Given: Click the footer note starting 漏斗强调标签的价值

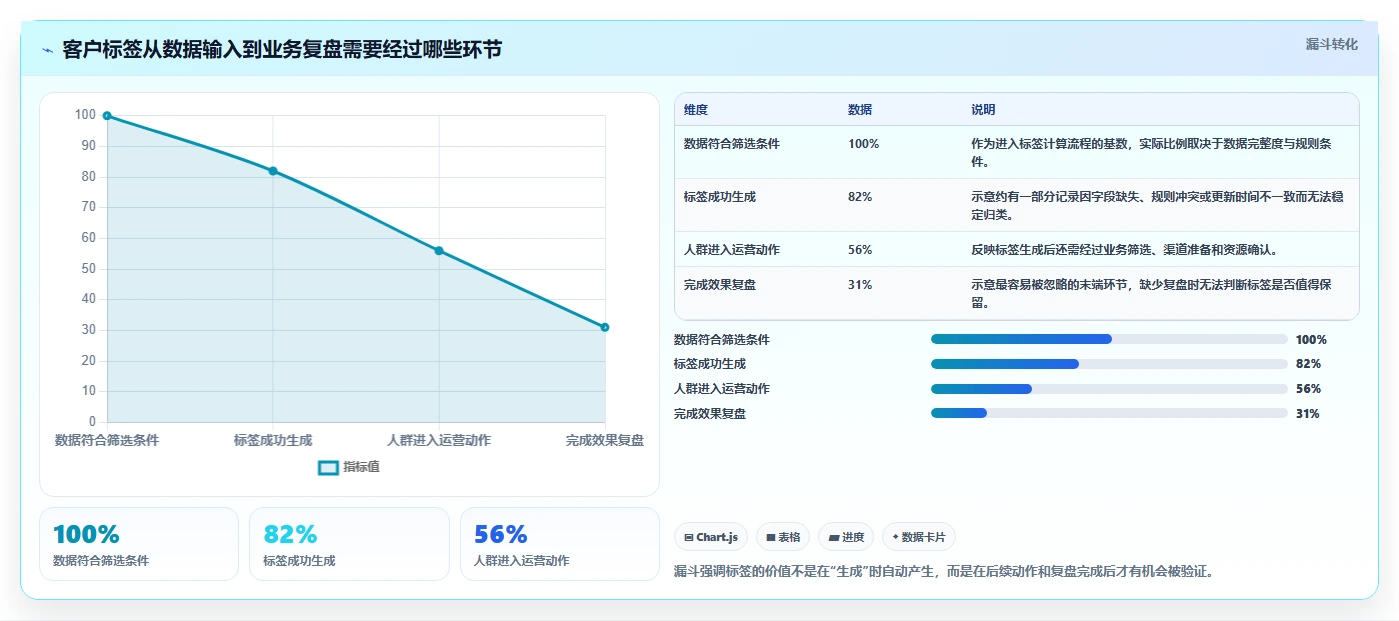Looking at the screenshot, I should click(x=945, y=572).
